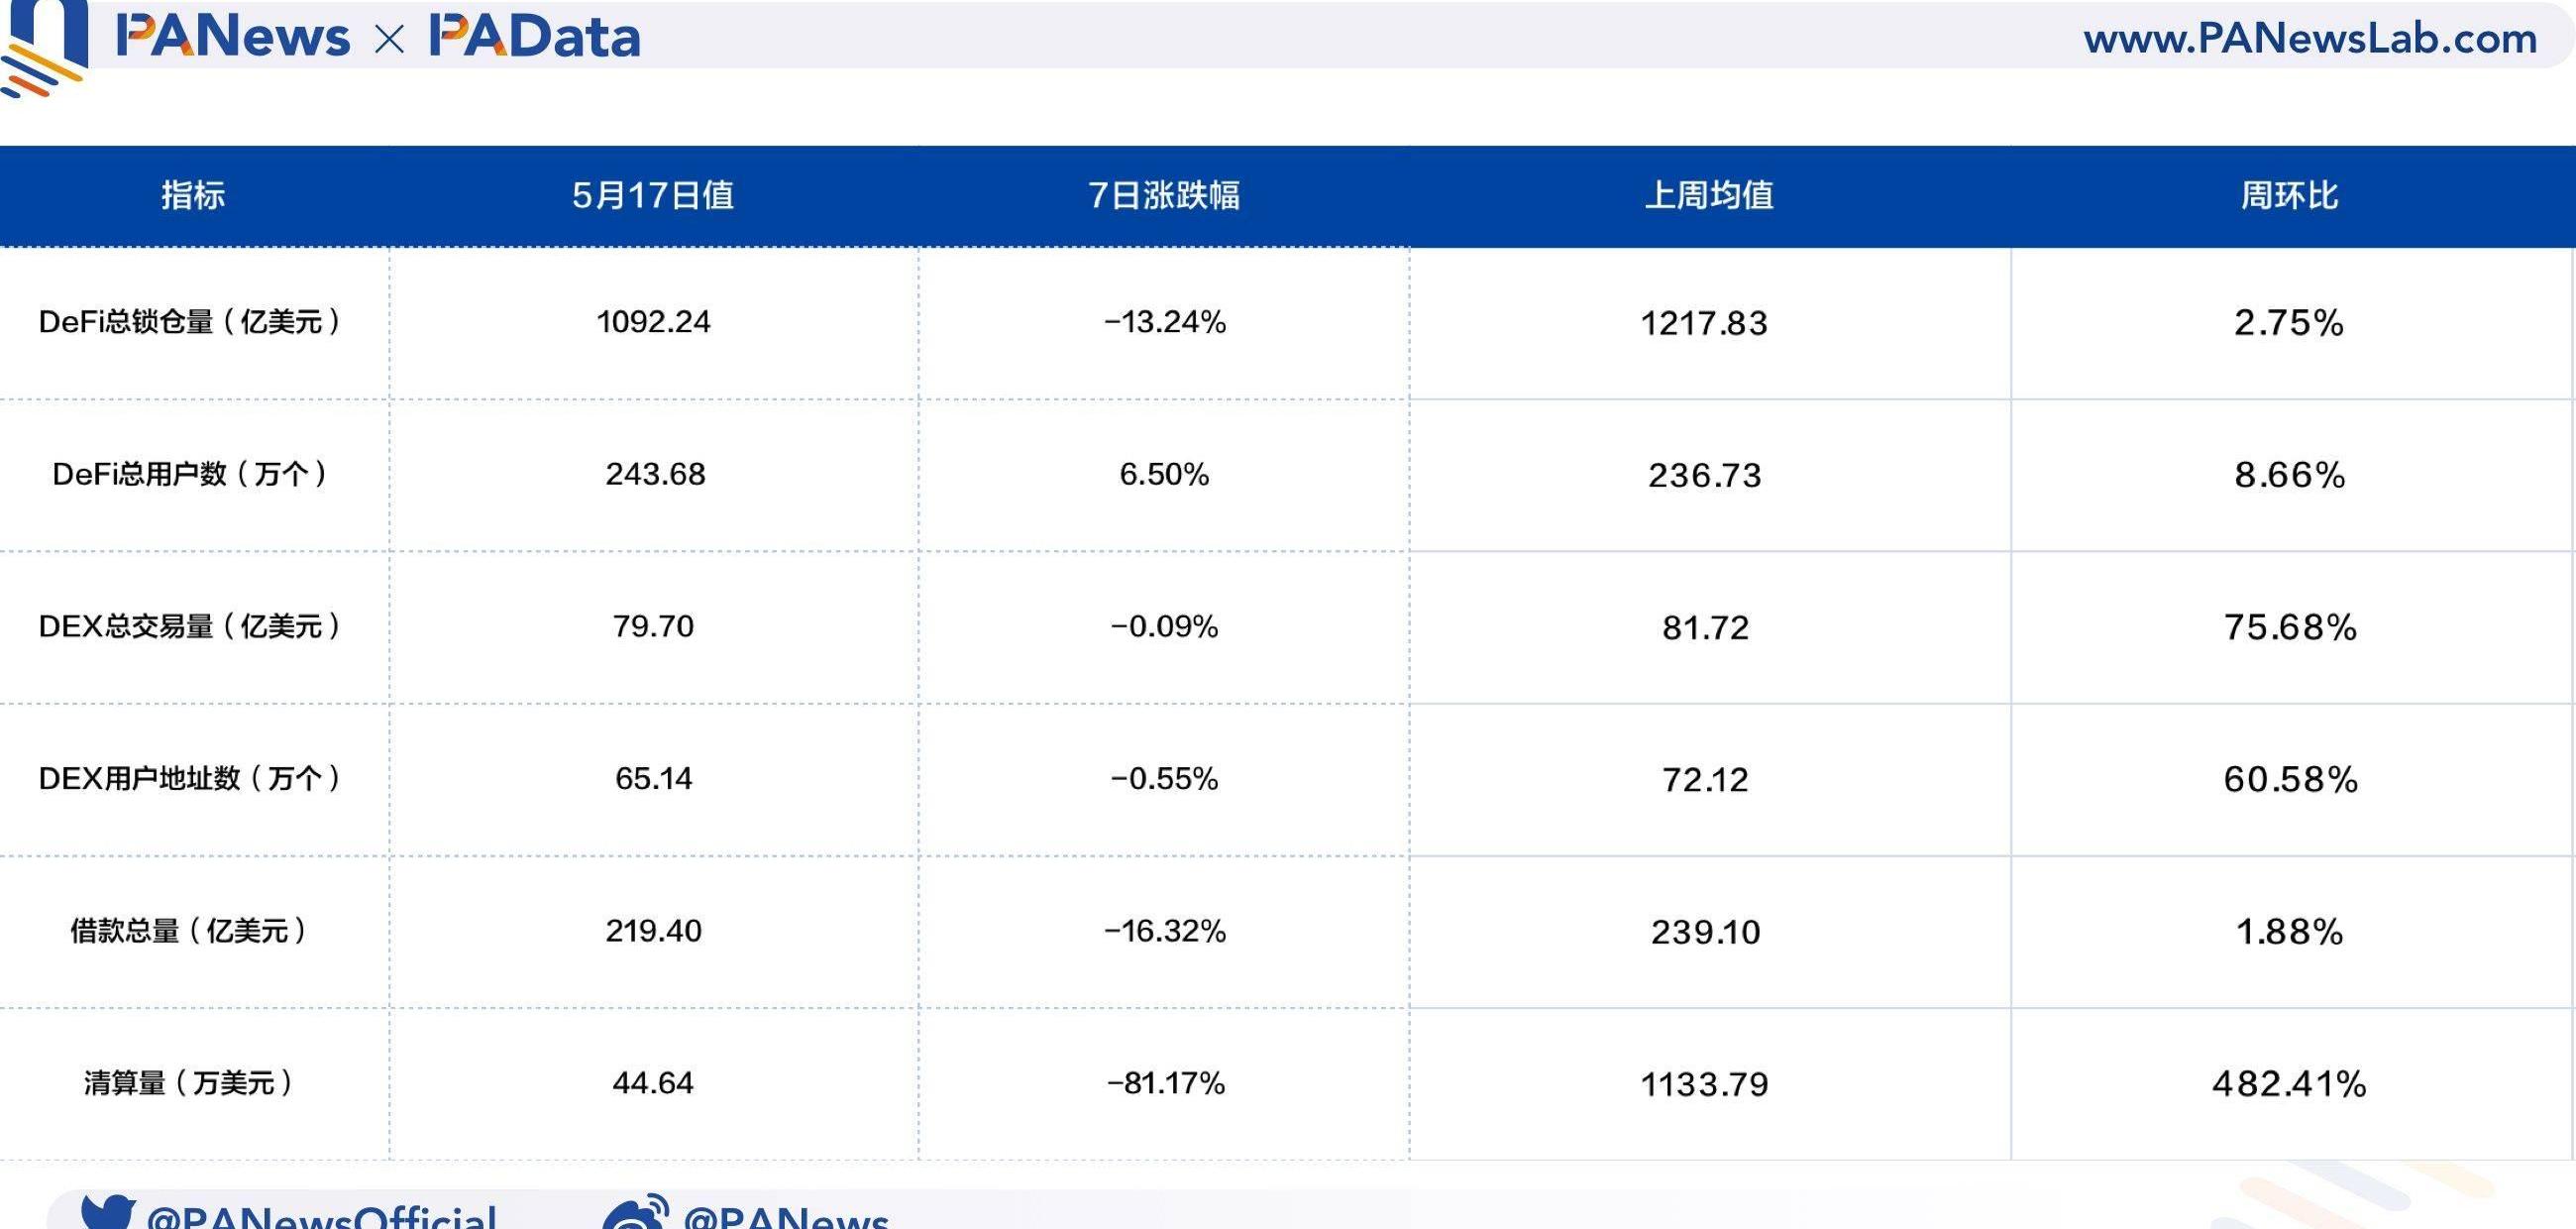
Task: Select the DEX用户地址数 row label
Action: point(191,779)
